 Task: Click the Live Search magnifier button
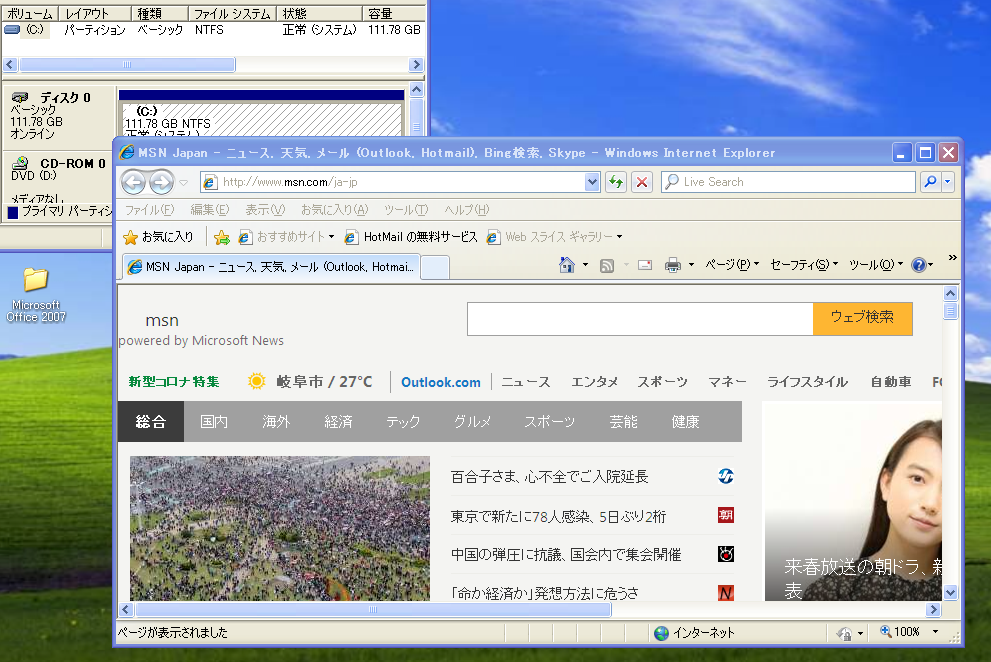pyautogui.click(x=930, y=182)
